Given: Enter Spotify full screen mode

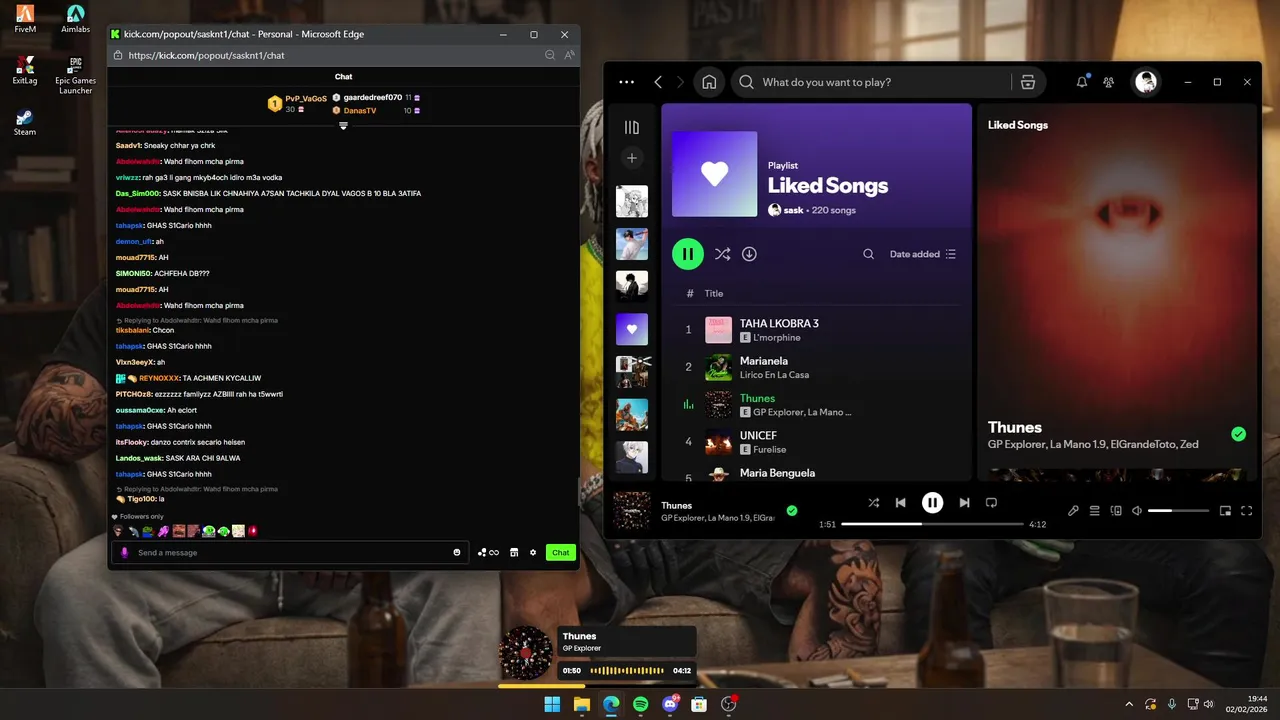Looking at the screenshot, I should coord(1246,511).
